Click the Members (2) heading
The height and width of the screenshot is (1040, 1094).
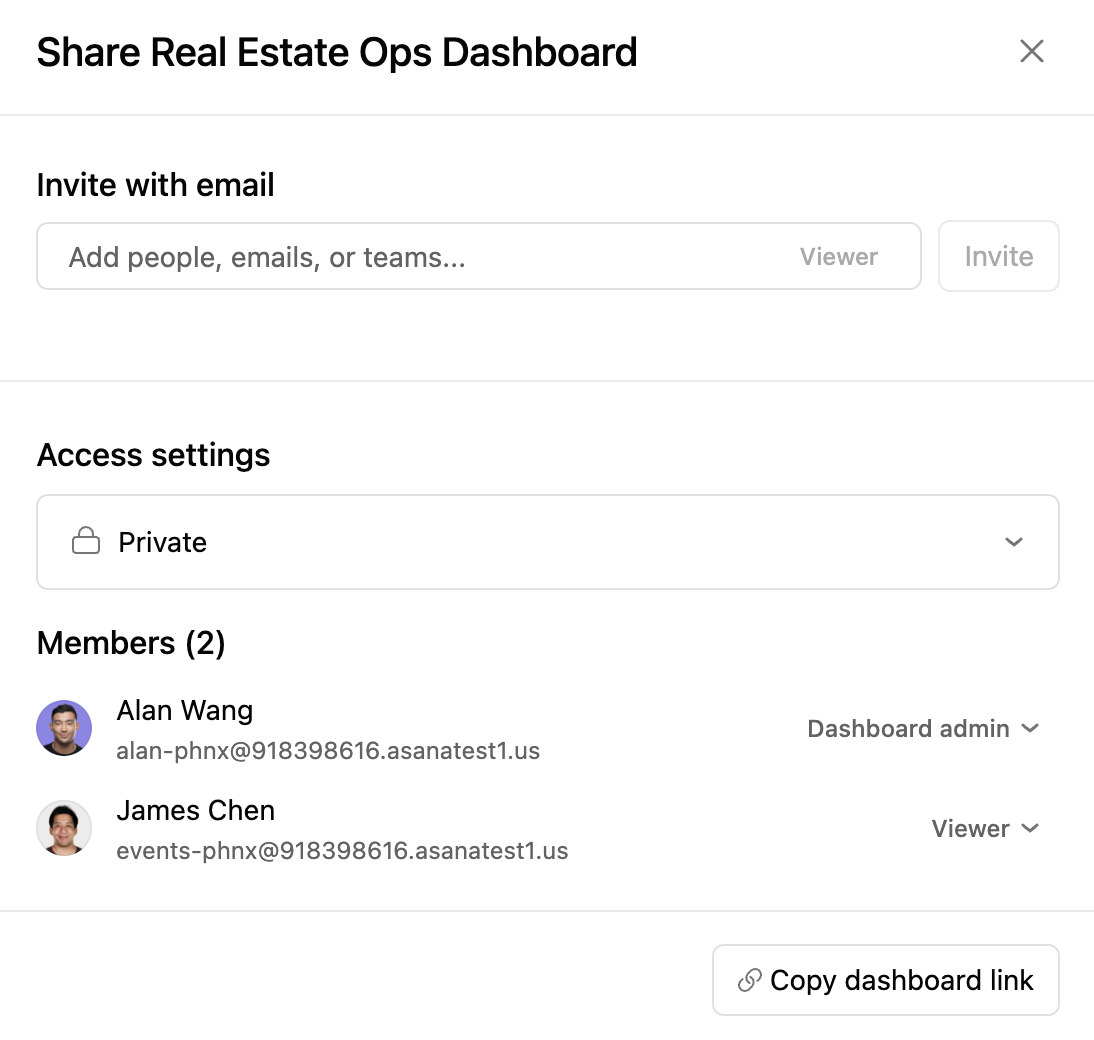click(131, 643)
